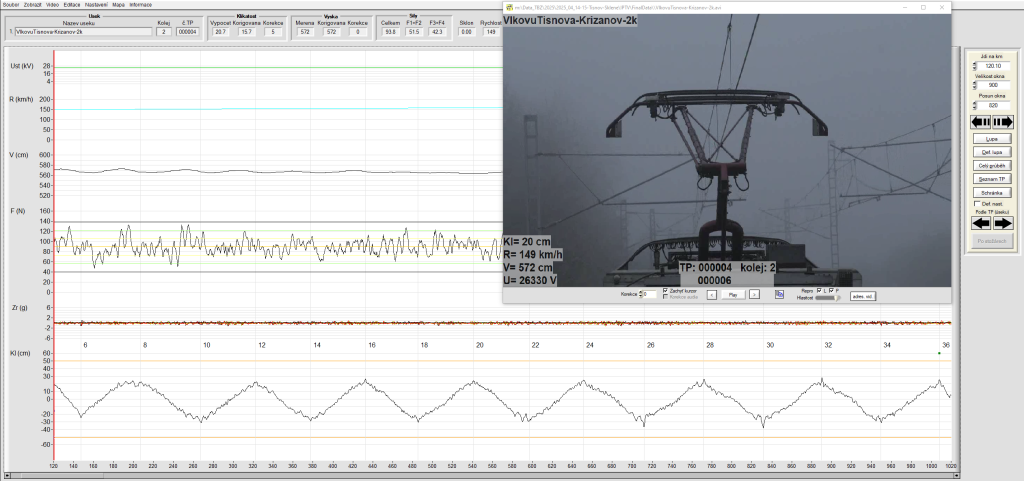This screenshot has width=1024, height=481.
Task: Open the Soubor menu
Action: (11, 5)
